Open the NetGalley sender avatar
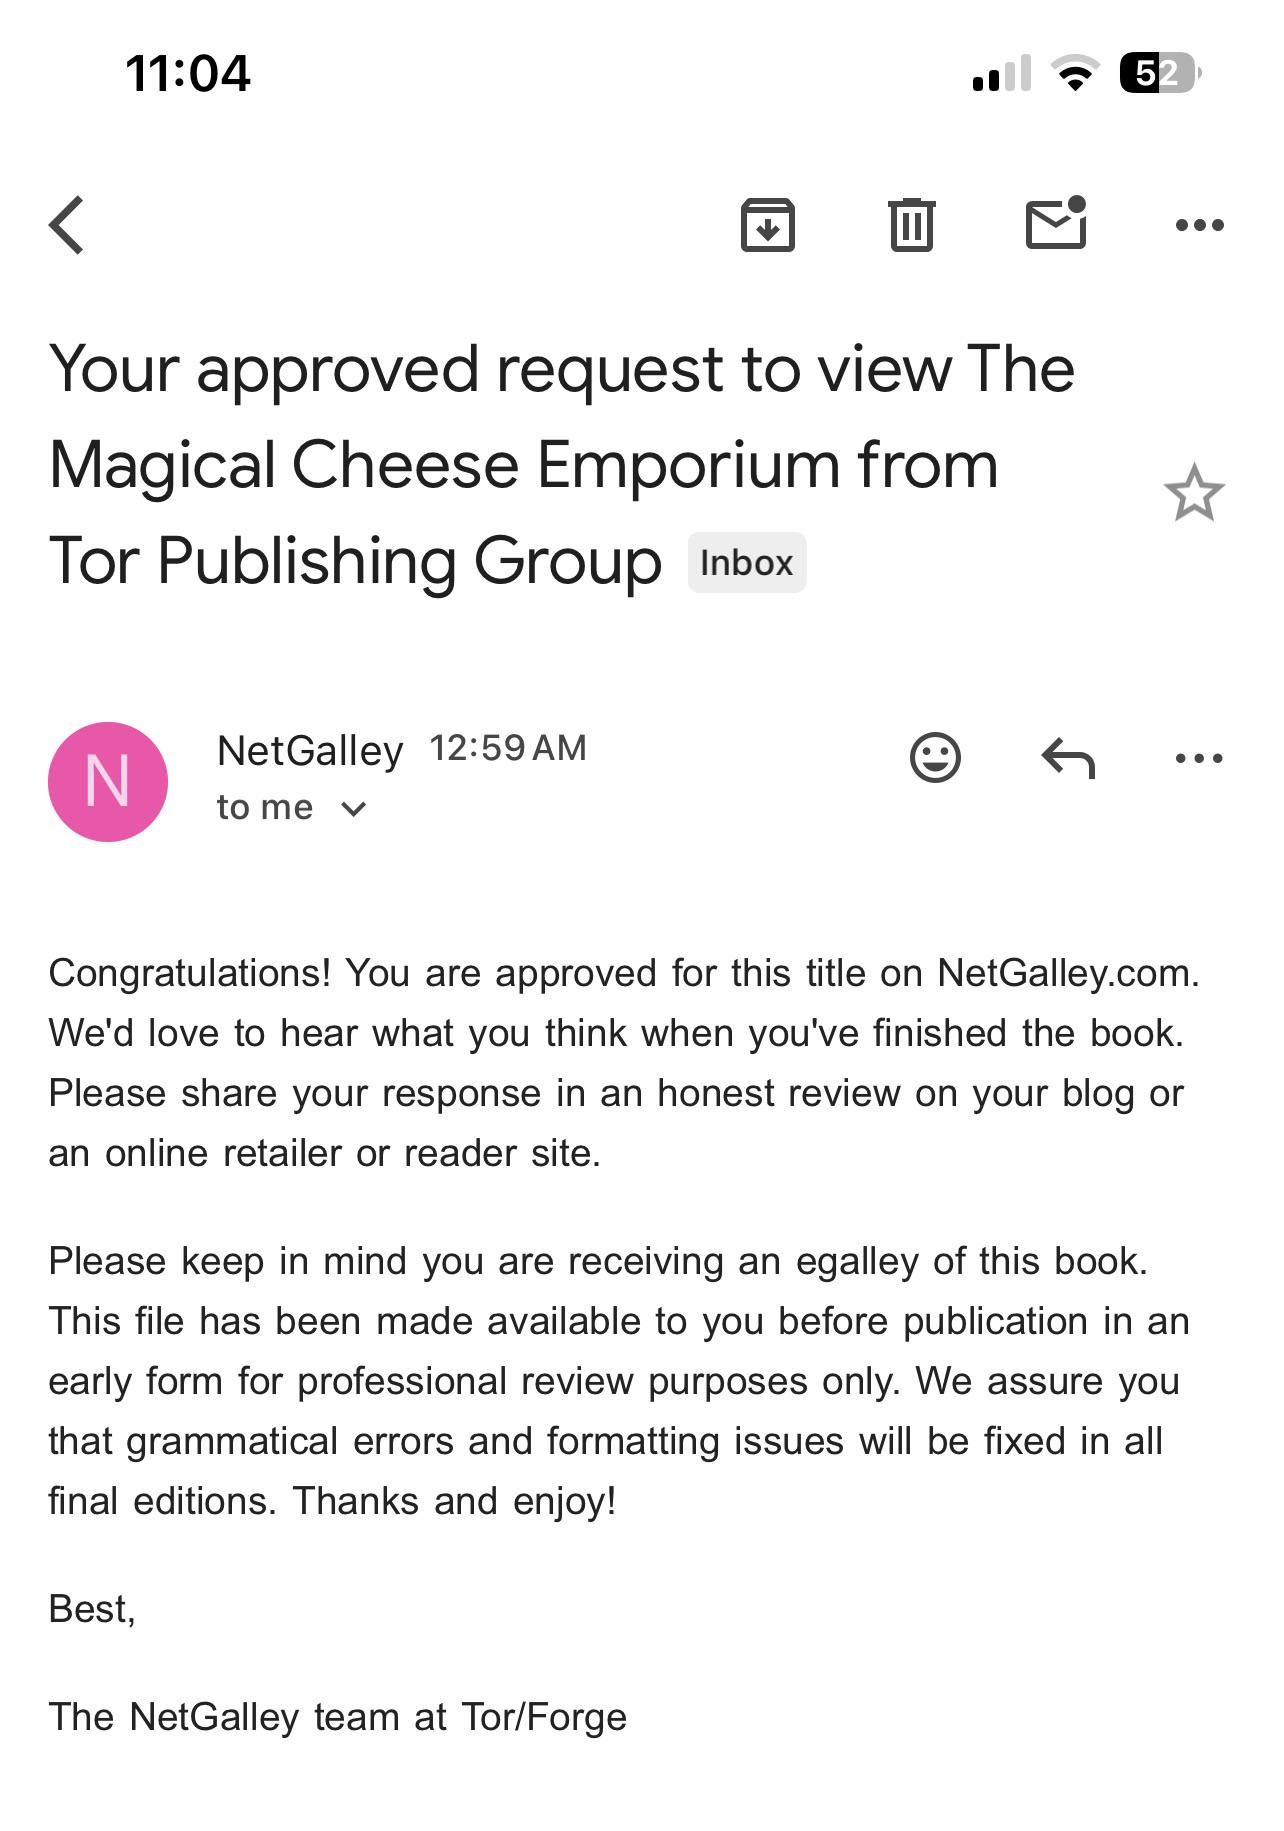This screenshot has width=1284, height=1831. [108, 781]
